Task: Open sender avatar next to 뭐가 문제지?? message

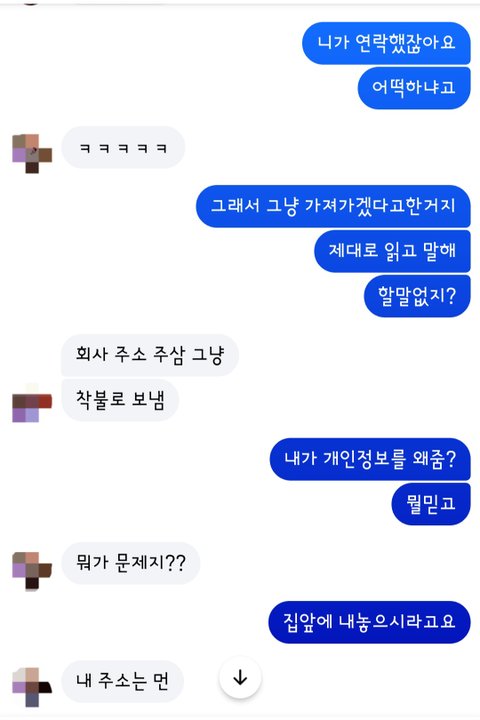Action: [32, 571]
